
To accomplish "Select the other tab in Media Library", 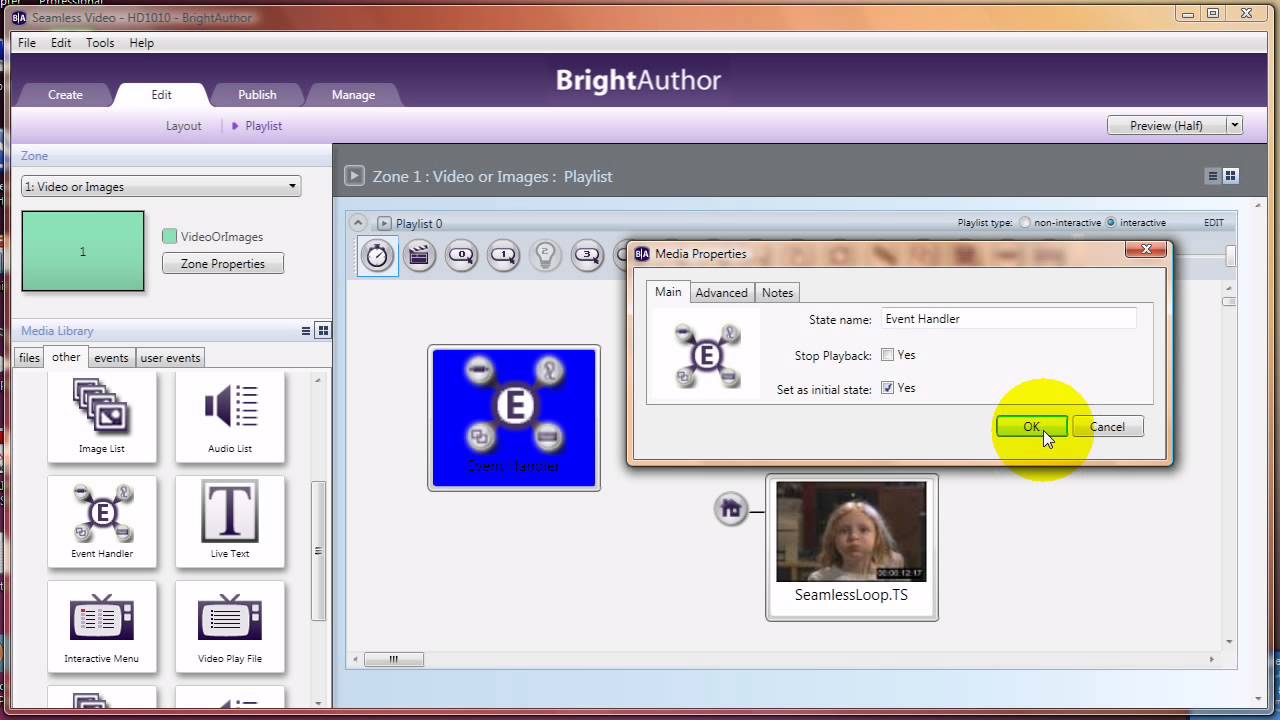I will click(66, 357).
